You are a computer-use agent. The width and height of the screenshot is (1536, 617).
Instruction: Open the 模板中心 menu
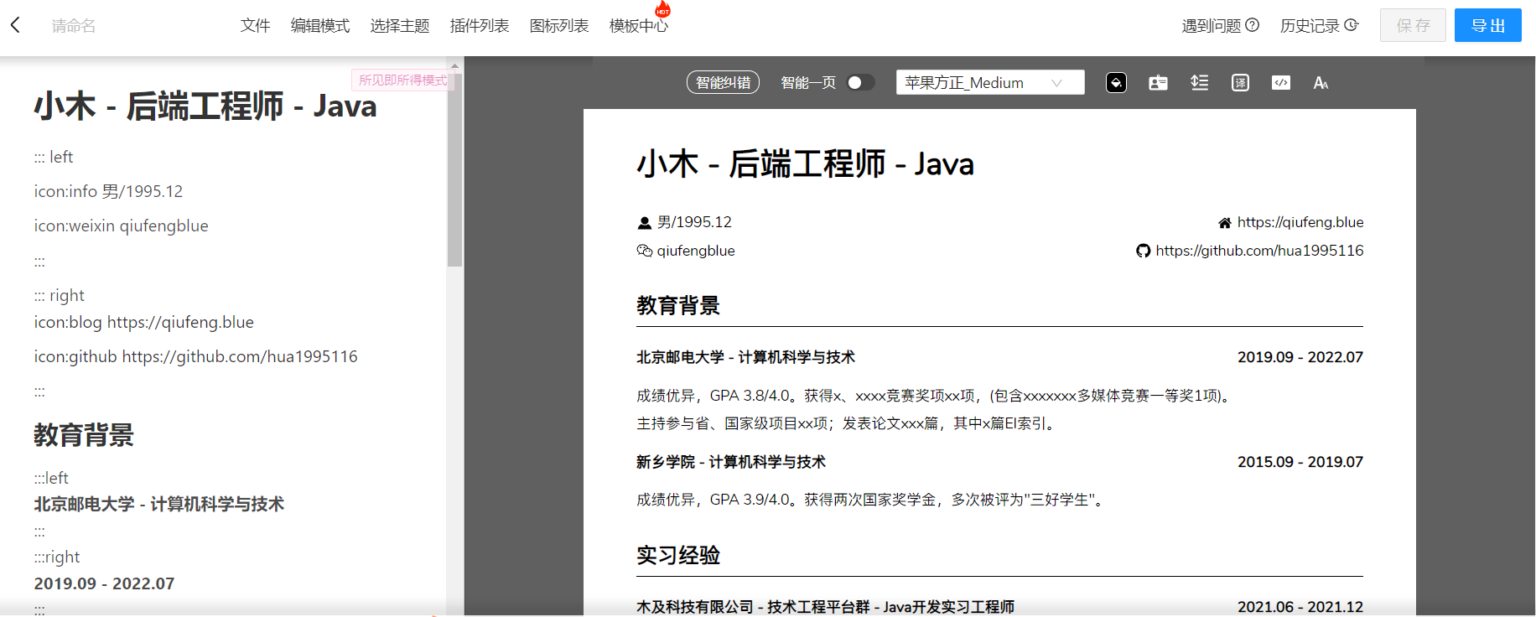click(x=638, y=26)
